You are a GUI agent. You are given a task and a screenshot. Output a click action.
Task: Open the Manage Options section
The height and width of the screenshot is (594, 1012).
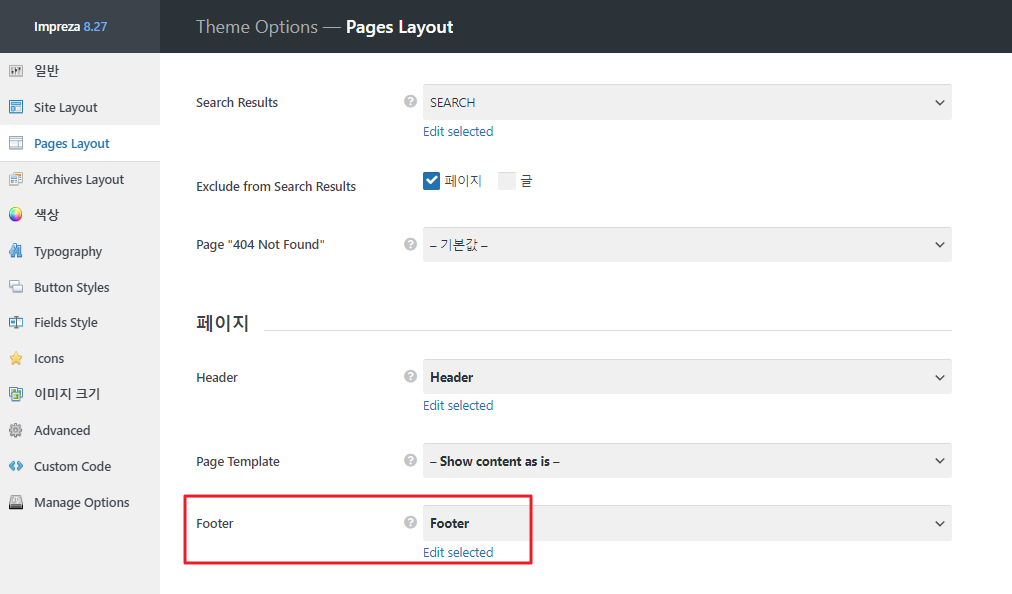pos(80,502)
